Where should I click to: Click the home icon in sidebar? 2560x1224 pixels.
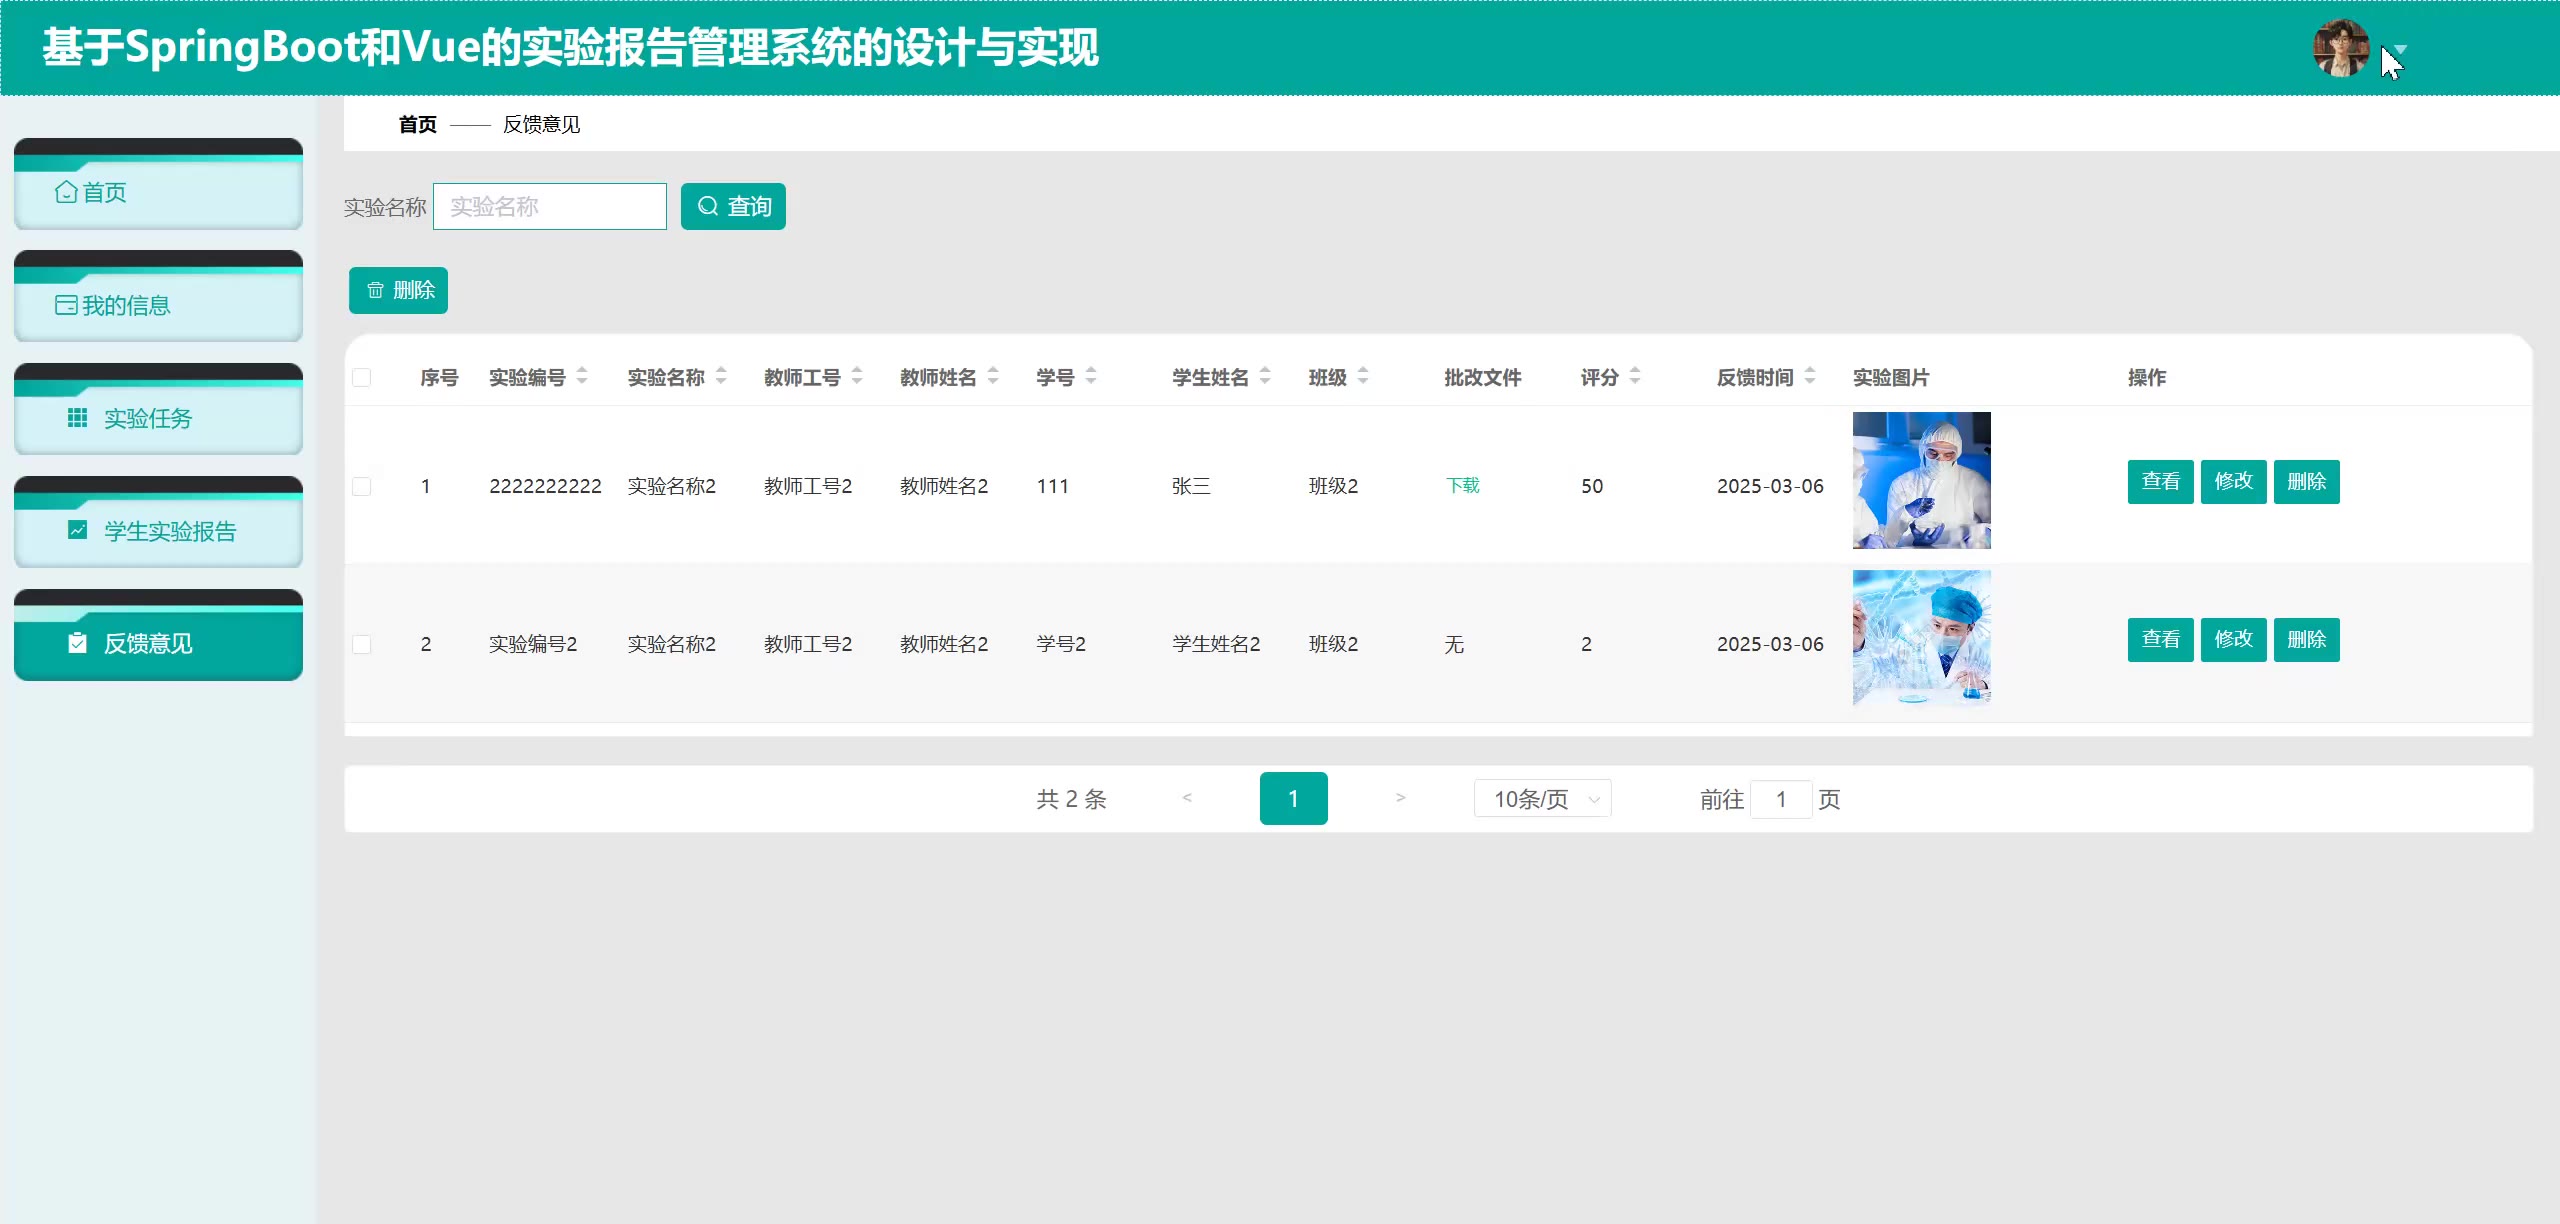[66, 192]
